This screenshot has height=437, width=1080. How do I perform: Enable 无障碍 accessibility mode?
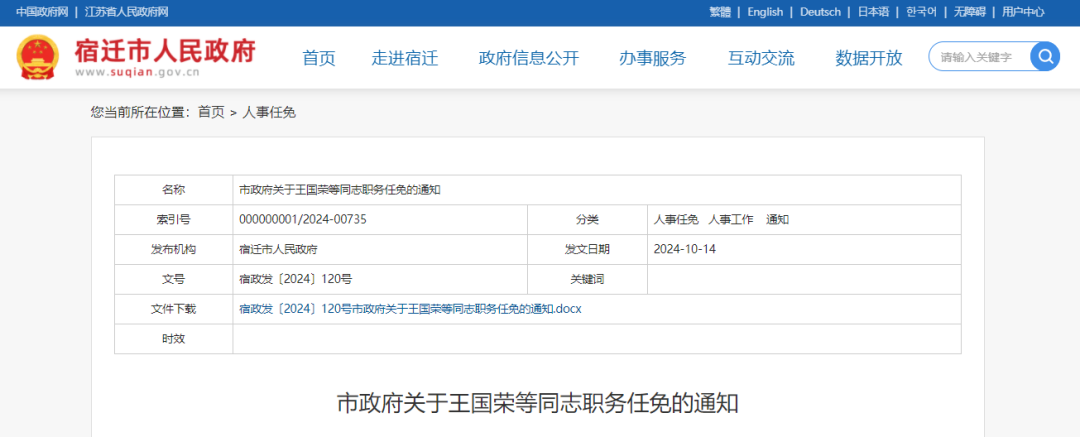[969, 12]
